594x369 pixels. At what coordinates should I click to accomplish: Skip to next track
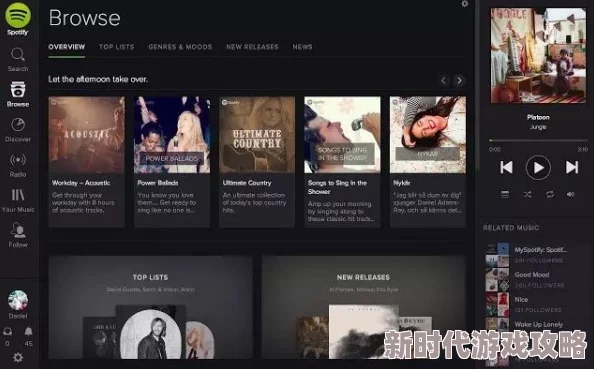572,167
